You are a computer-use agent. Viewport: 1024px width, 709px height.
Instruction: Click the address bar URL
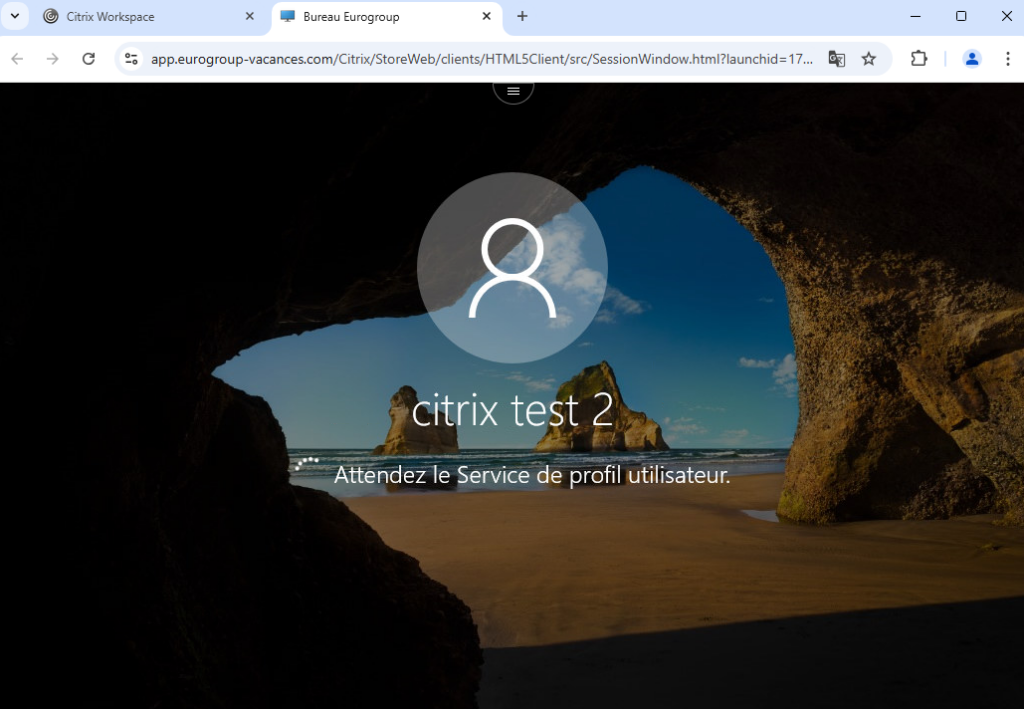tap(482, 59)
